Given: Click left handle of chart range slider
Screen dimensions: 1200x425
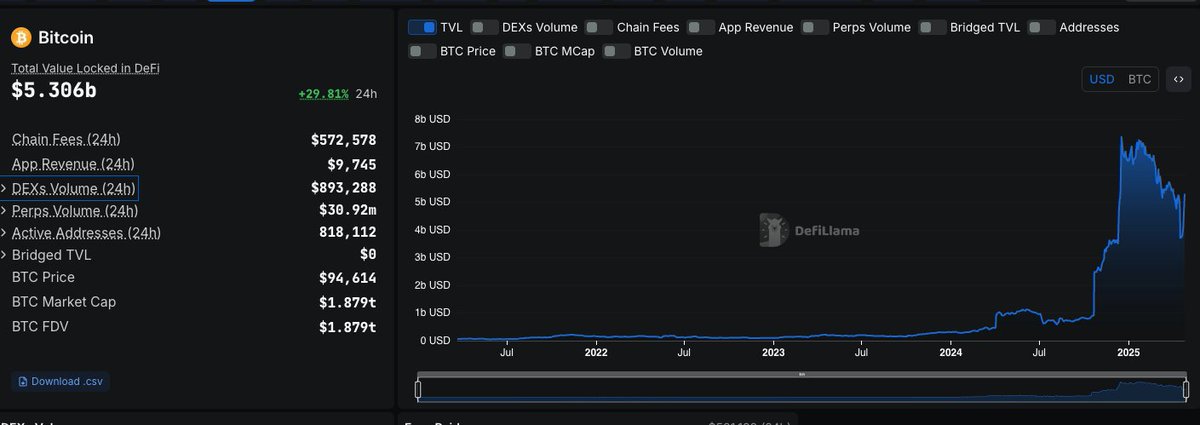Looking at the screenshot, I should (x=419, y=389).
